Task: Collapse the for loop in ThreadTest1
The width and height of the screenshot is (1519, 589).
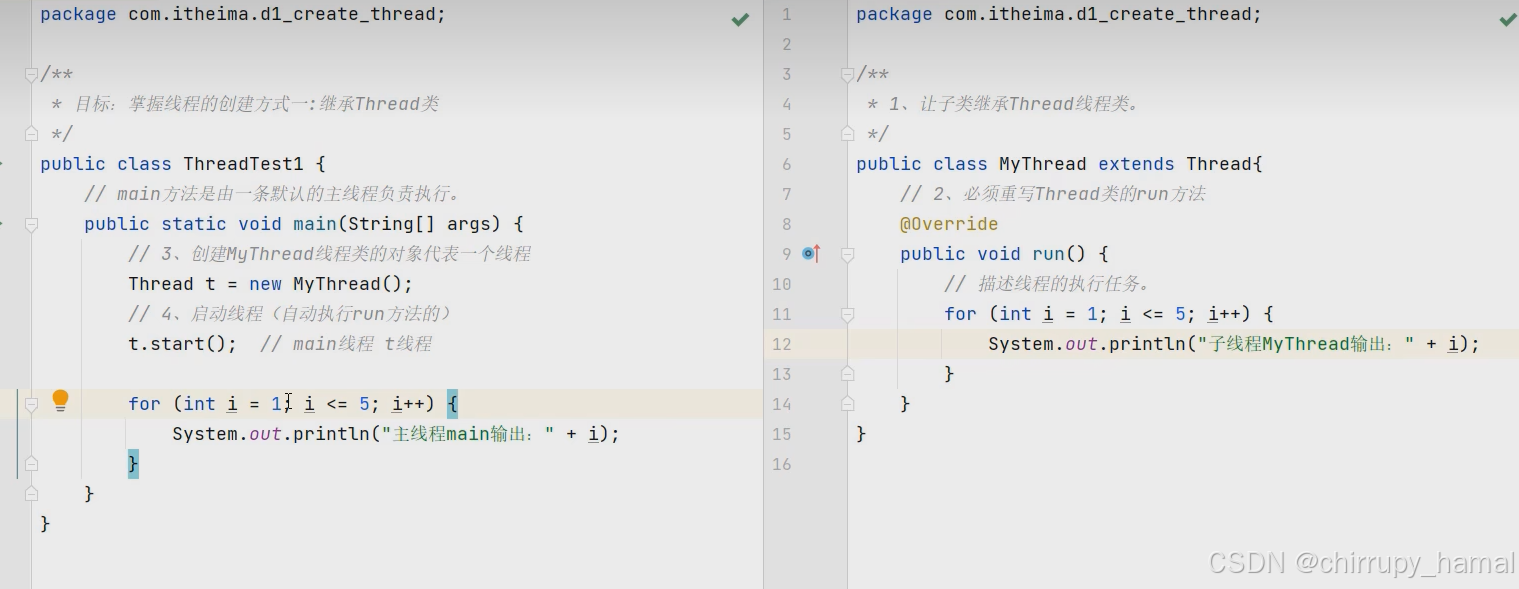Action: pyautogui.click(x=31, y=404)
